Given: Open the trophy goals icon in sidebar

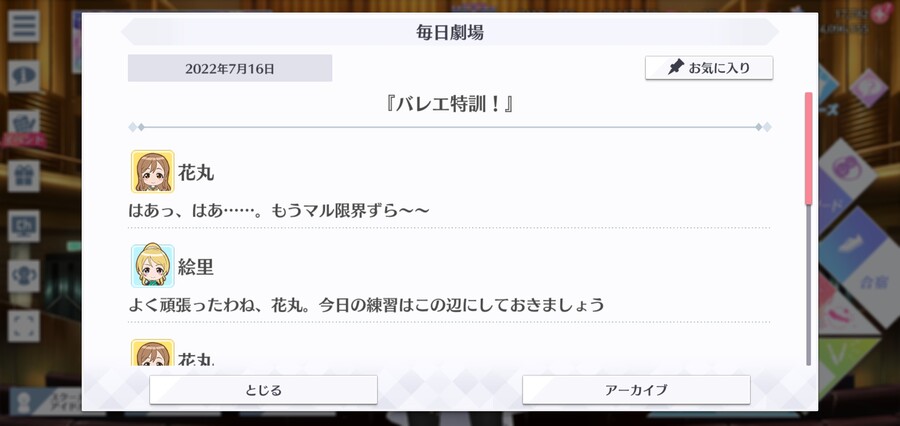Looking at the screenshot, I should [x=24, y=276].
